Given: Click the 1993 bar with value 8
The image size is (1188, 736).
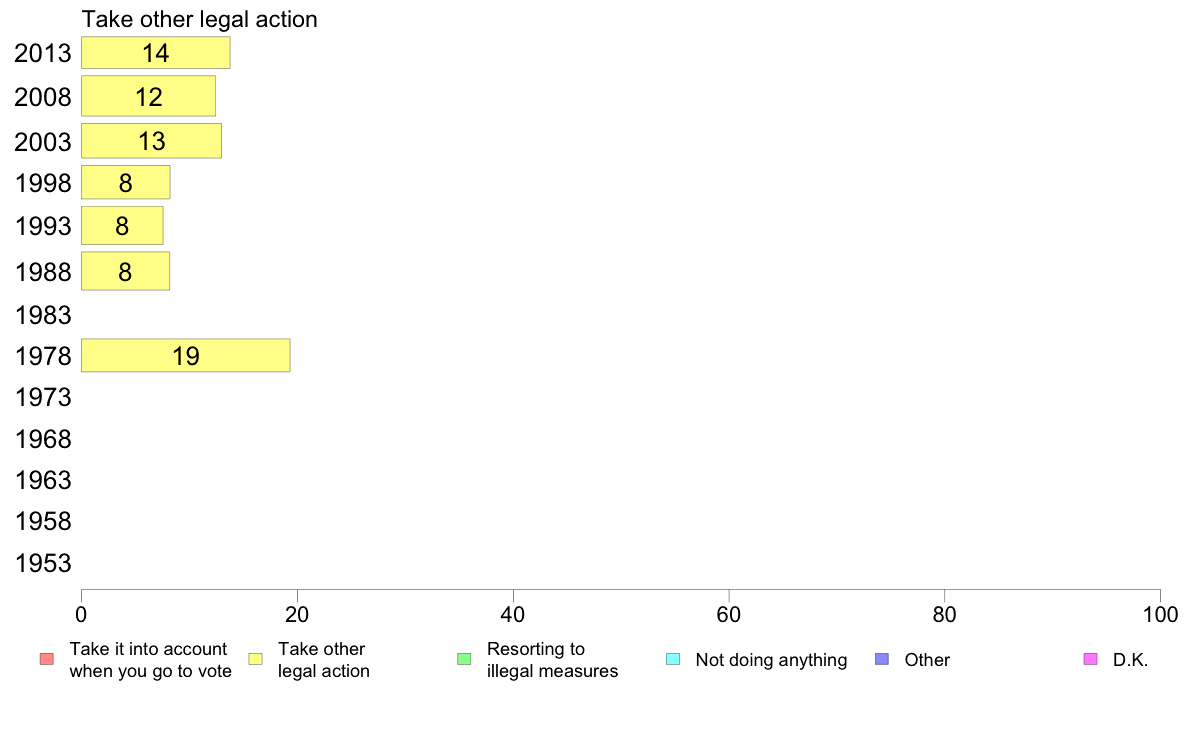Looking at the screenshot, I should pyautogui.click(x=122, y=226).
